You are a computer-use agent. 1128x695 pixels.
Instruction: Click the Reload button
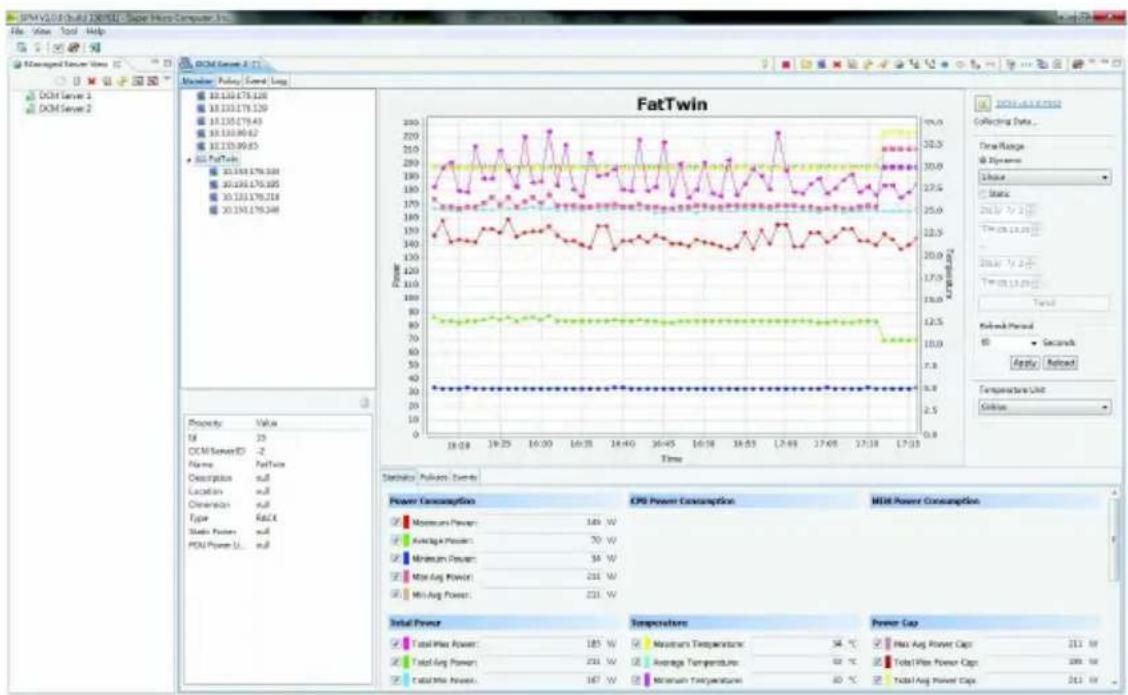tap(1060, 363)
